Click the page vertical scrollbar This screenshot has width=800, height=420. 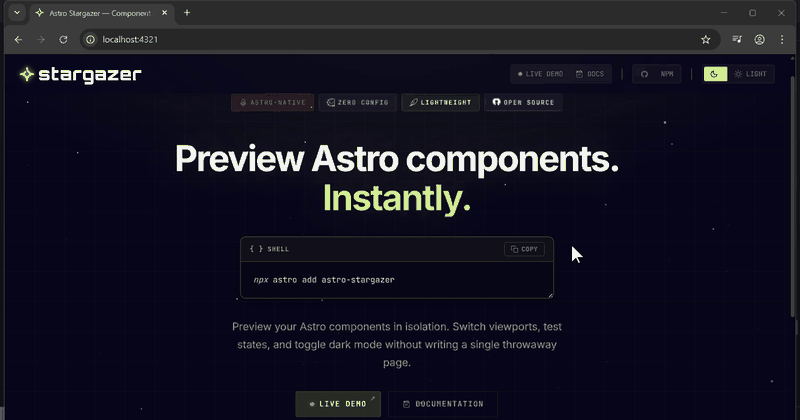[793, 196]
